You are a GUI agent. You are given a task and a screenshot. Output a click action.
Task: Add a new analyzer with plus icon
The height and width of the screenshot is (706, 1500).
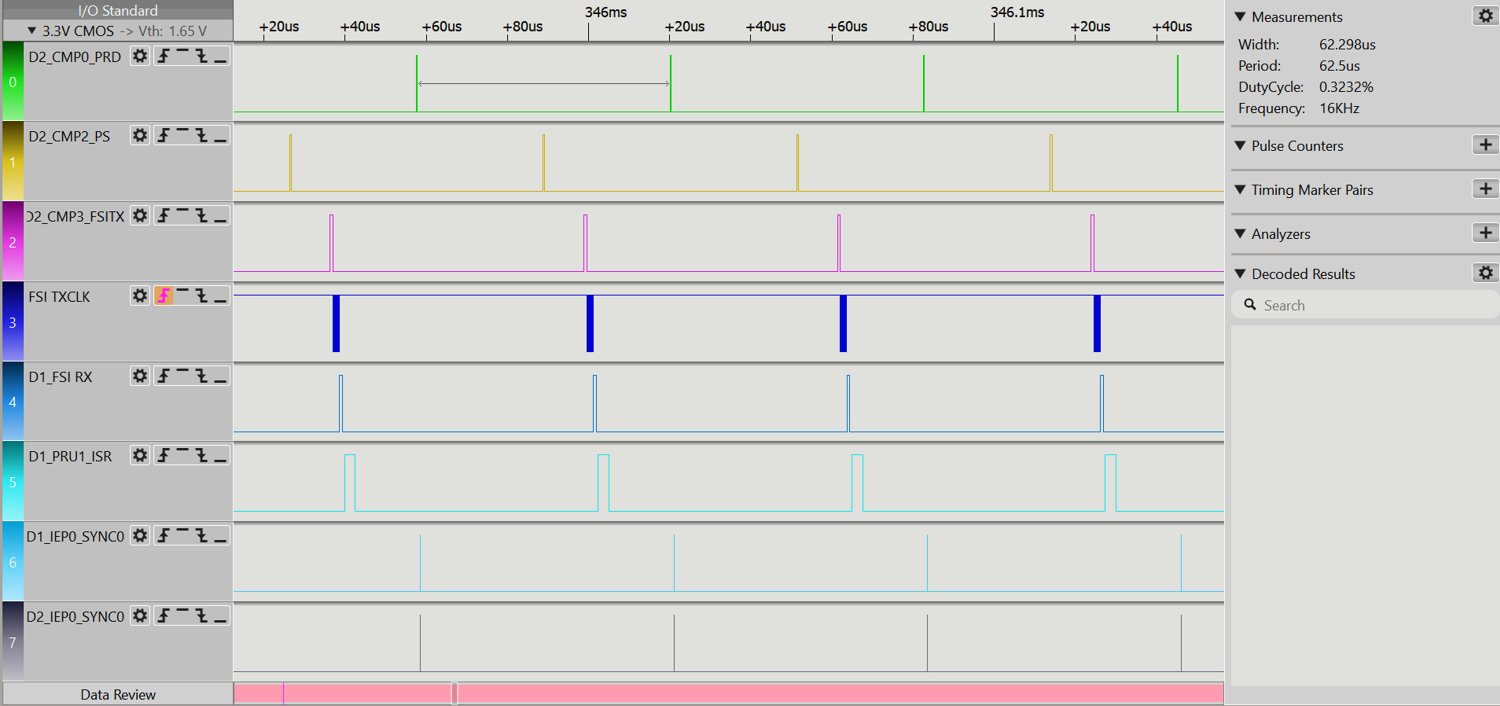[1485, 233]
